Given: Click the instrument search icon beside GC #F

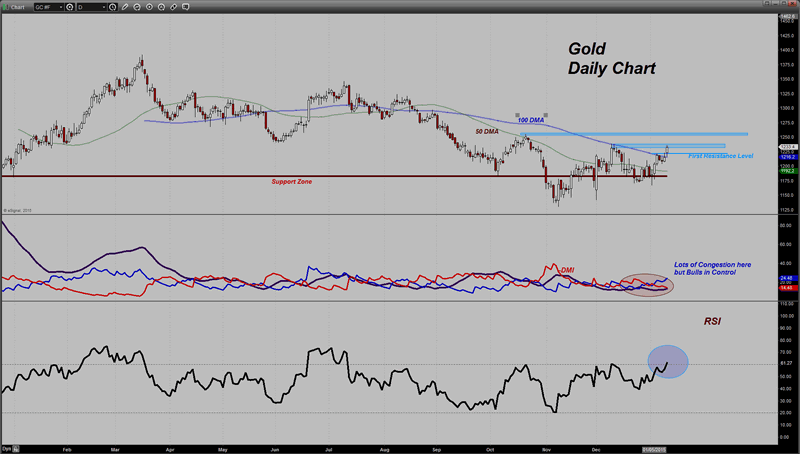Looking at the screenshot, I should click(69, 6).
